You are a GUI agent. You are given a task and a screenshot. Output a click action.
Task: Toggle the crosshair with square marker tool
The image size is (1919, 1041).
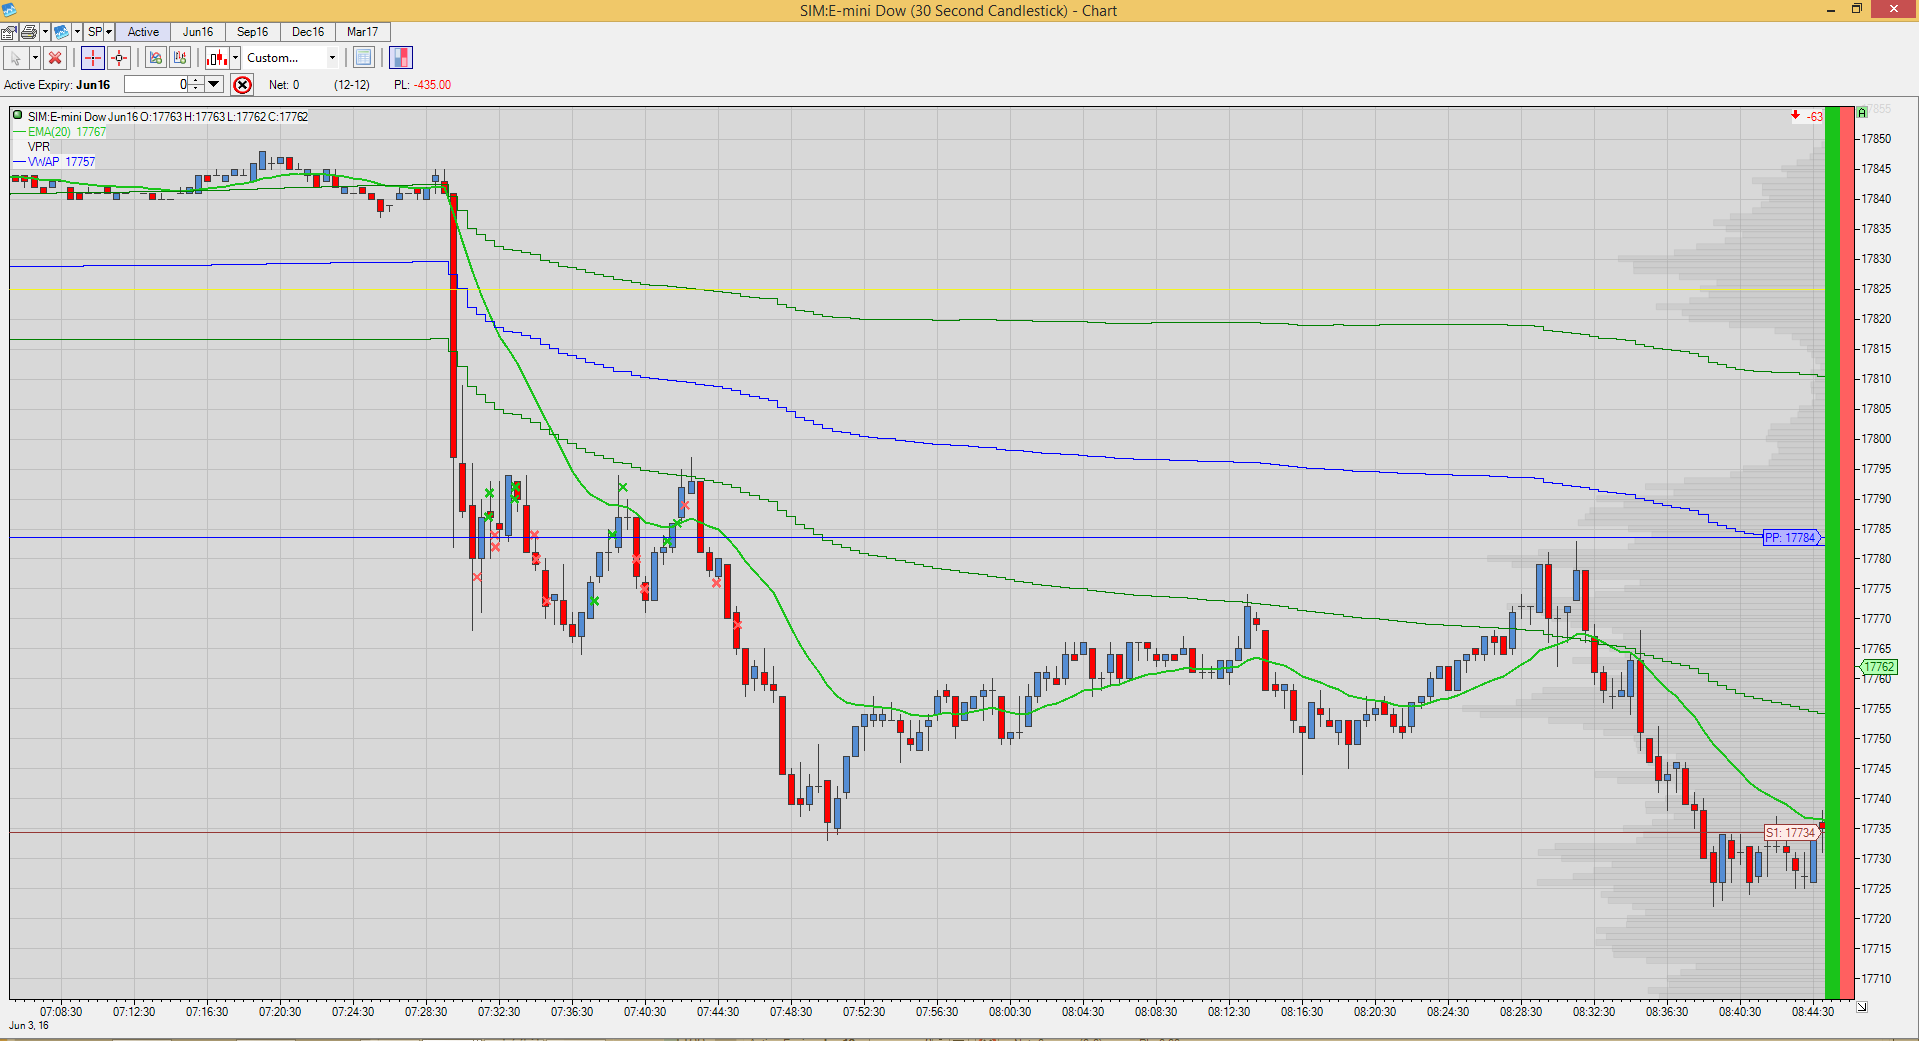pyautogui.click(x=119, y=58)
